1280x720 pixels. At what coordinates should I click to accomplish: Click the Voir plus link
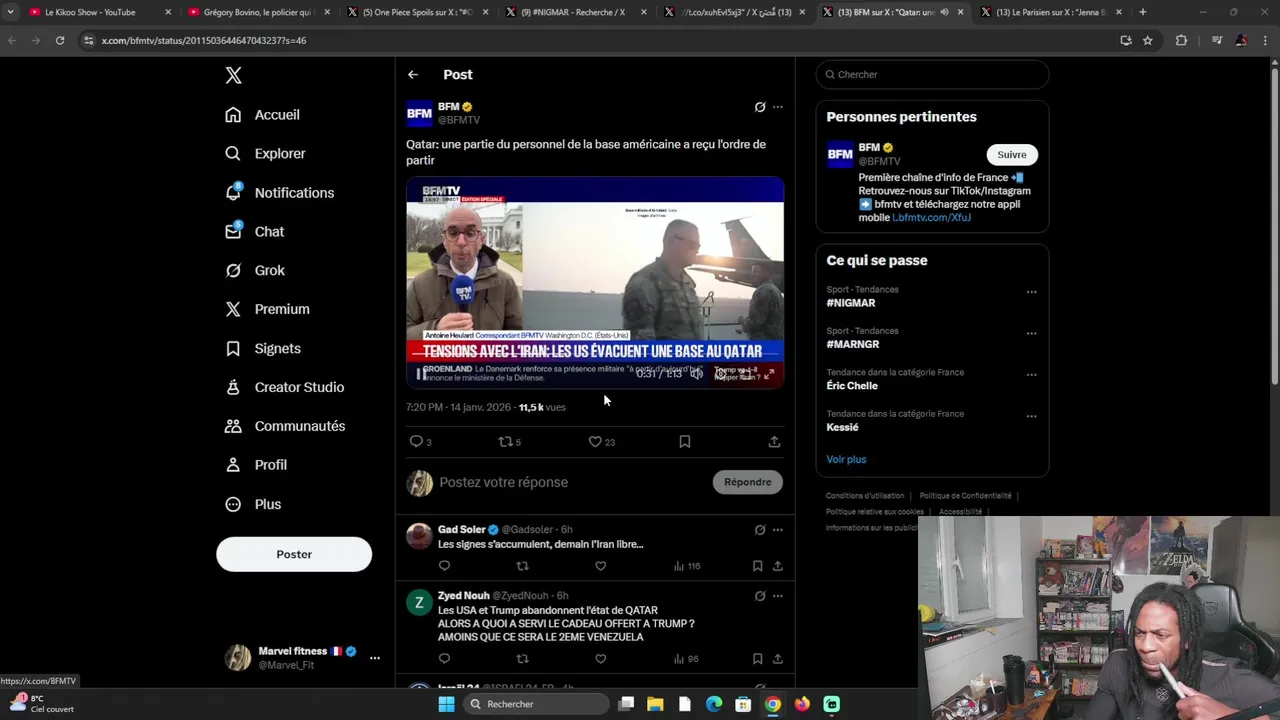click(x=846, y=459)
